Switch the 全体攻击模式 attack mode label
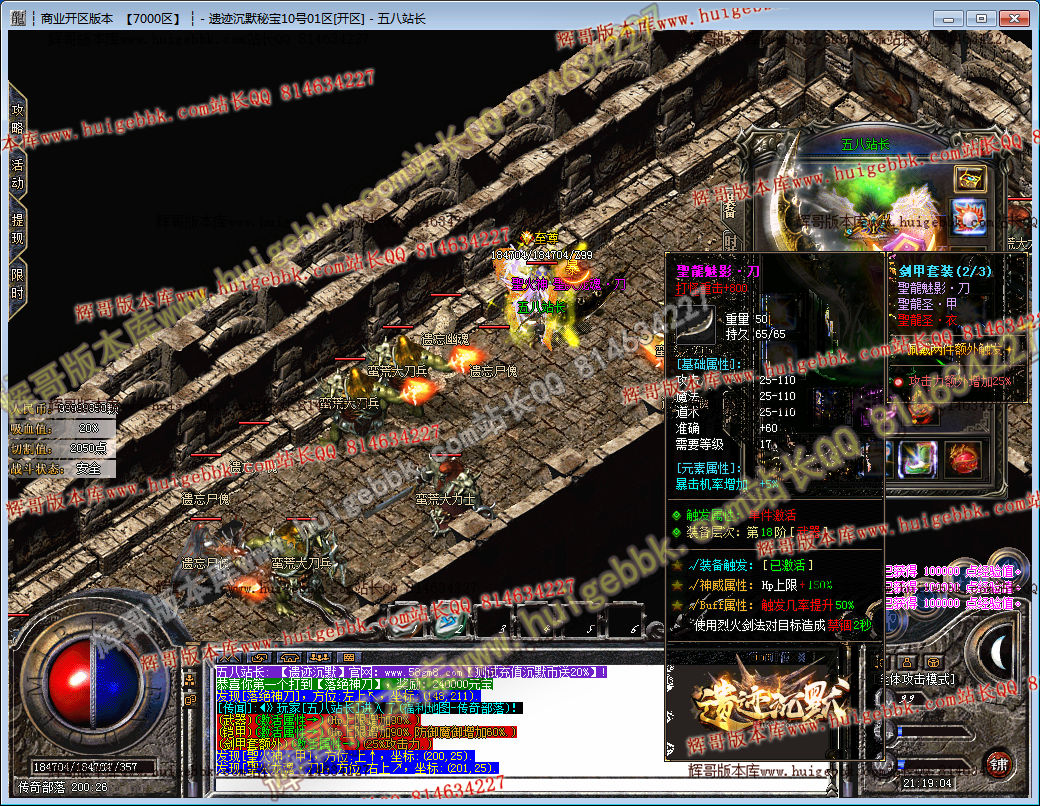This screenshot has width=1040, height=806. pyautogui.click(x=918, y=679)
